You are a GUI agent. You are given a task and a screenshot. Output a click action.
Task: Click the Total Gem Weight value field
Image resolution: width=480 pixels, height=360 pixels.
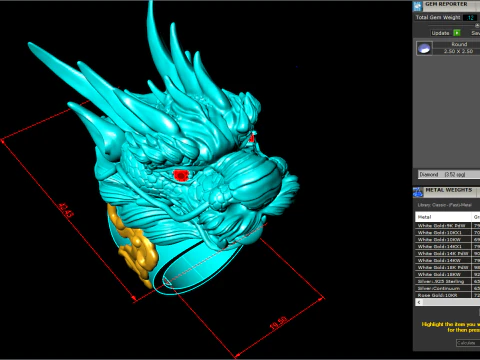[470, 18]
